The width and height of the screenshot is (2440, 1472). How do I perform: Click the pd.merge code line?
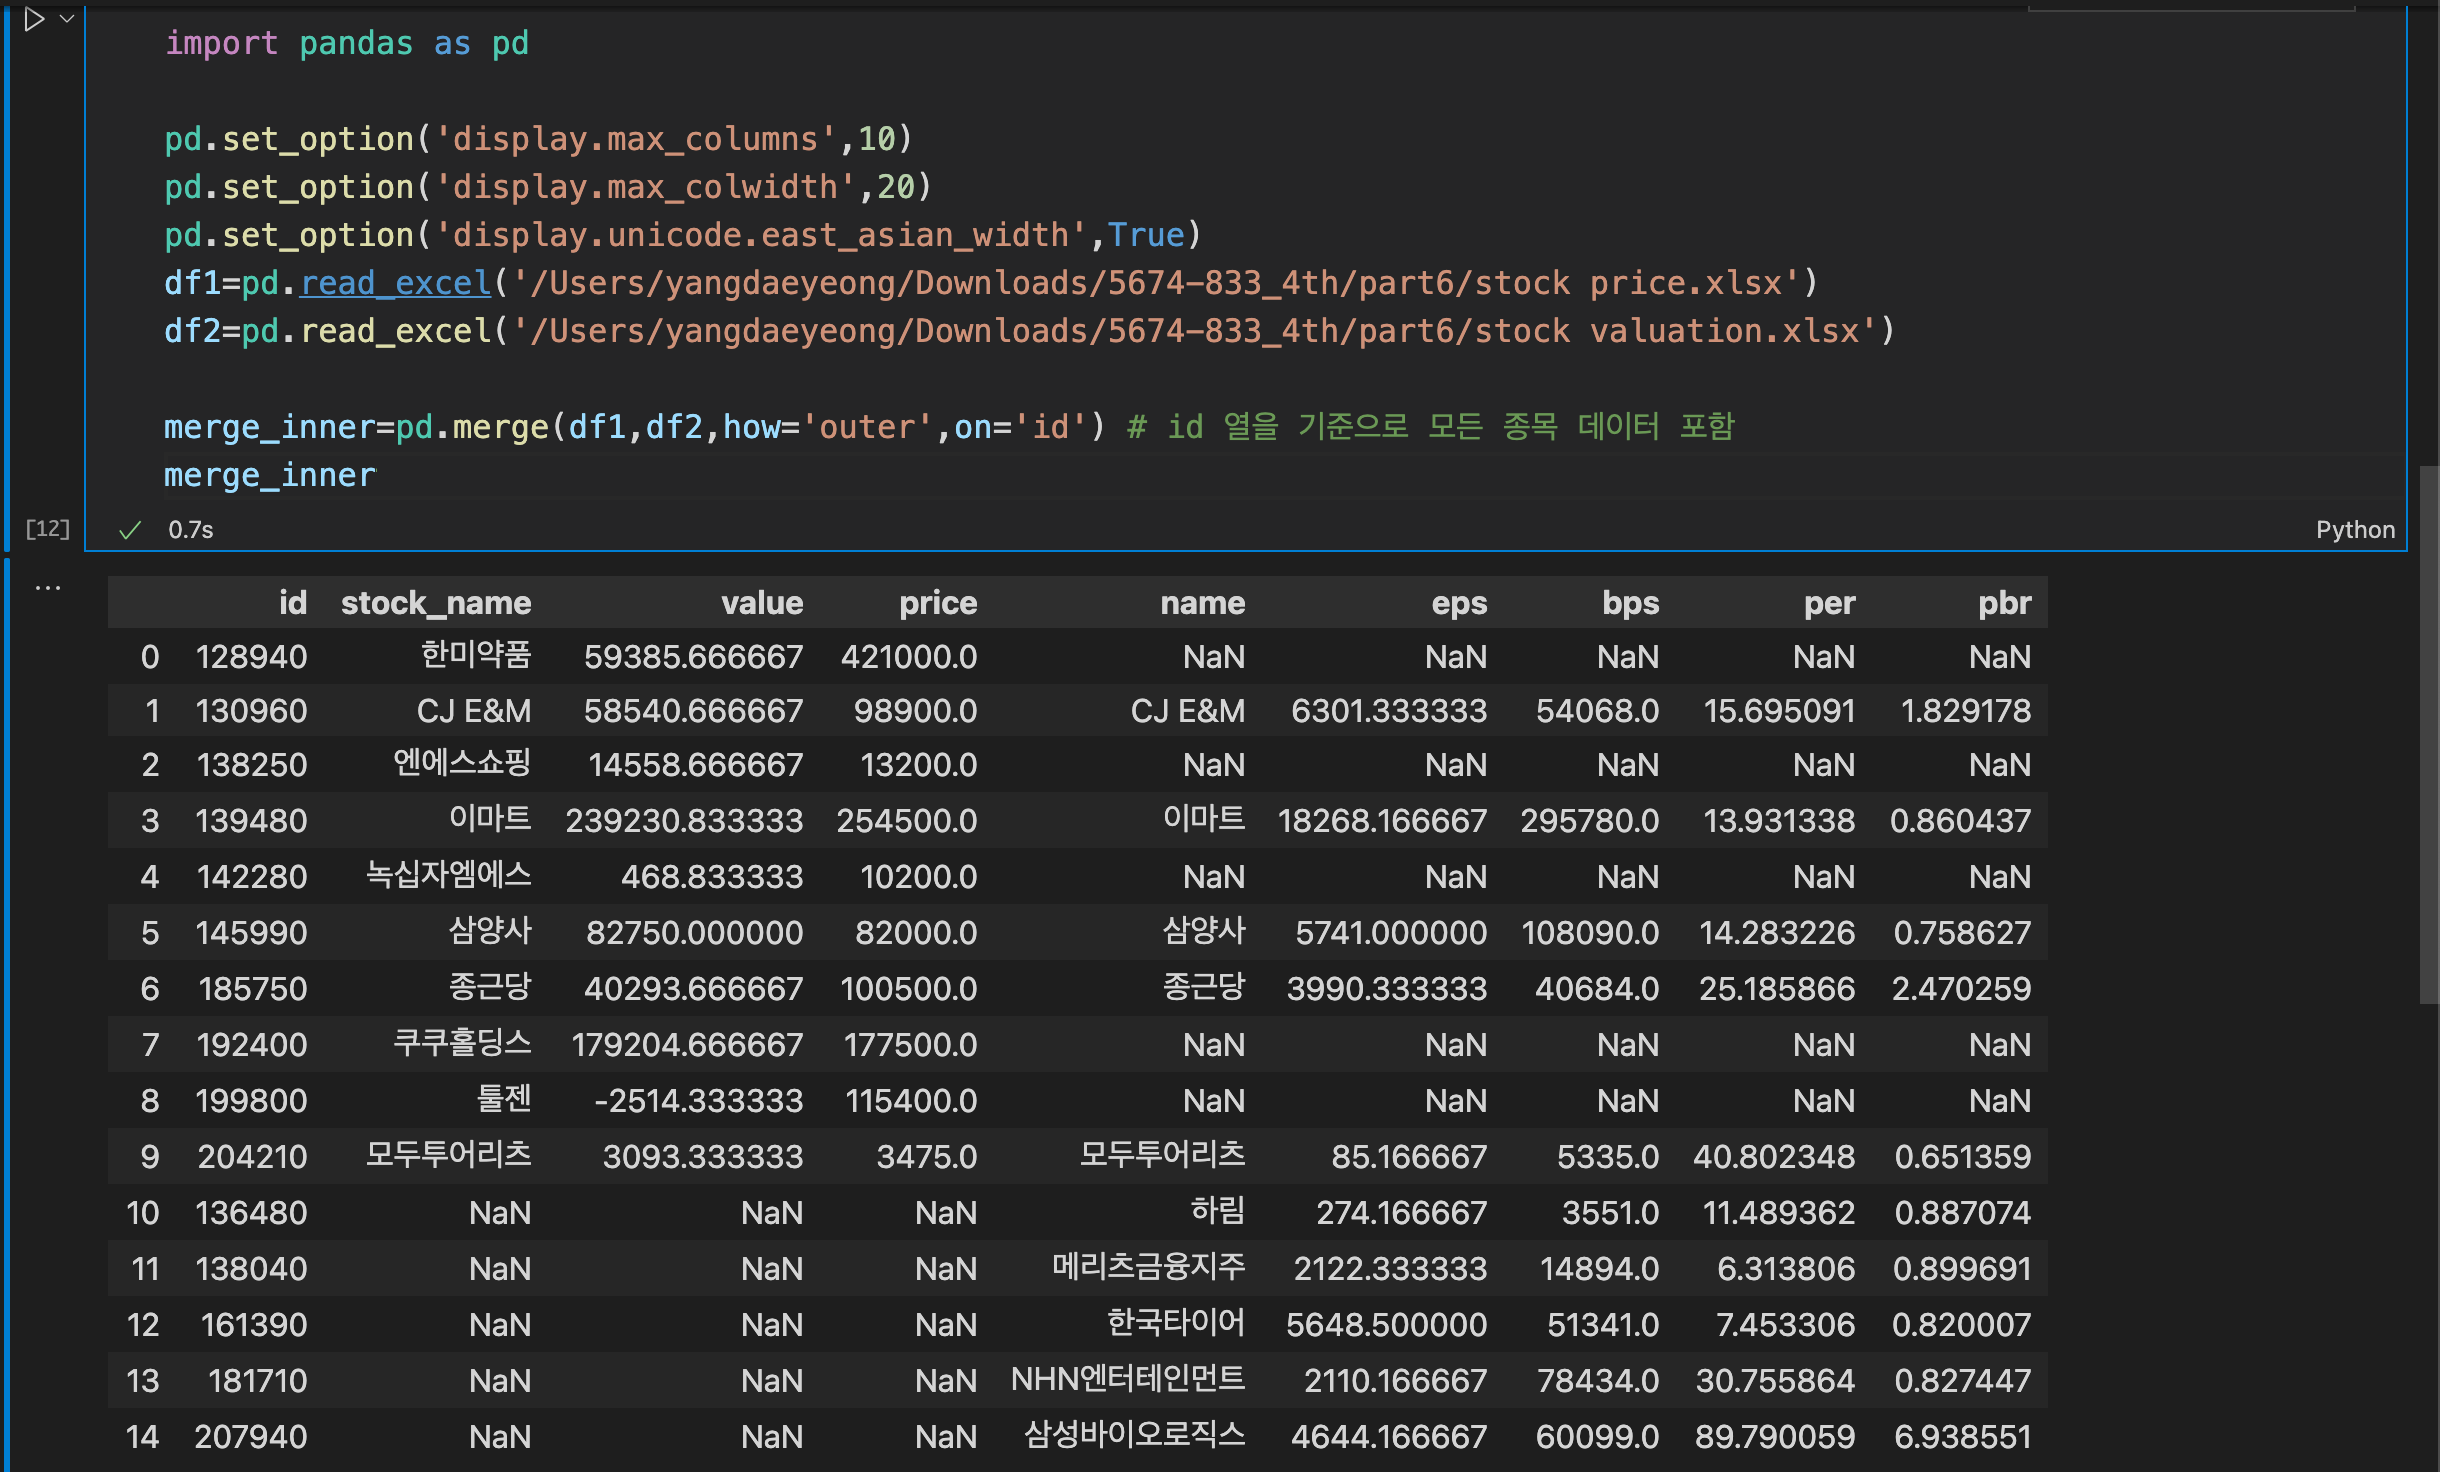[949, 427]
